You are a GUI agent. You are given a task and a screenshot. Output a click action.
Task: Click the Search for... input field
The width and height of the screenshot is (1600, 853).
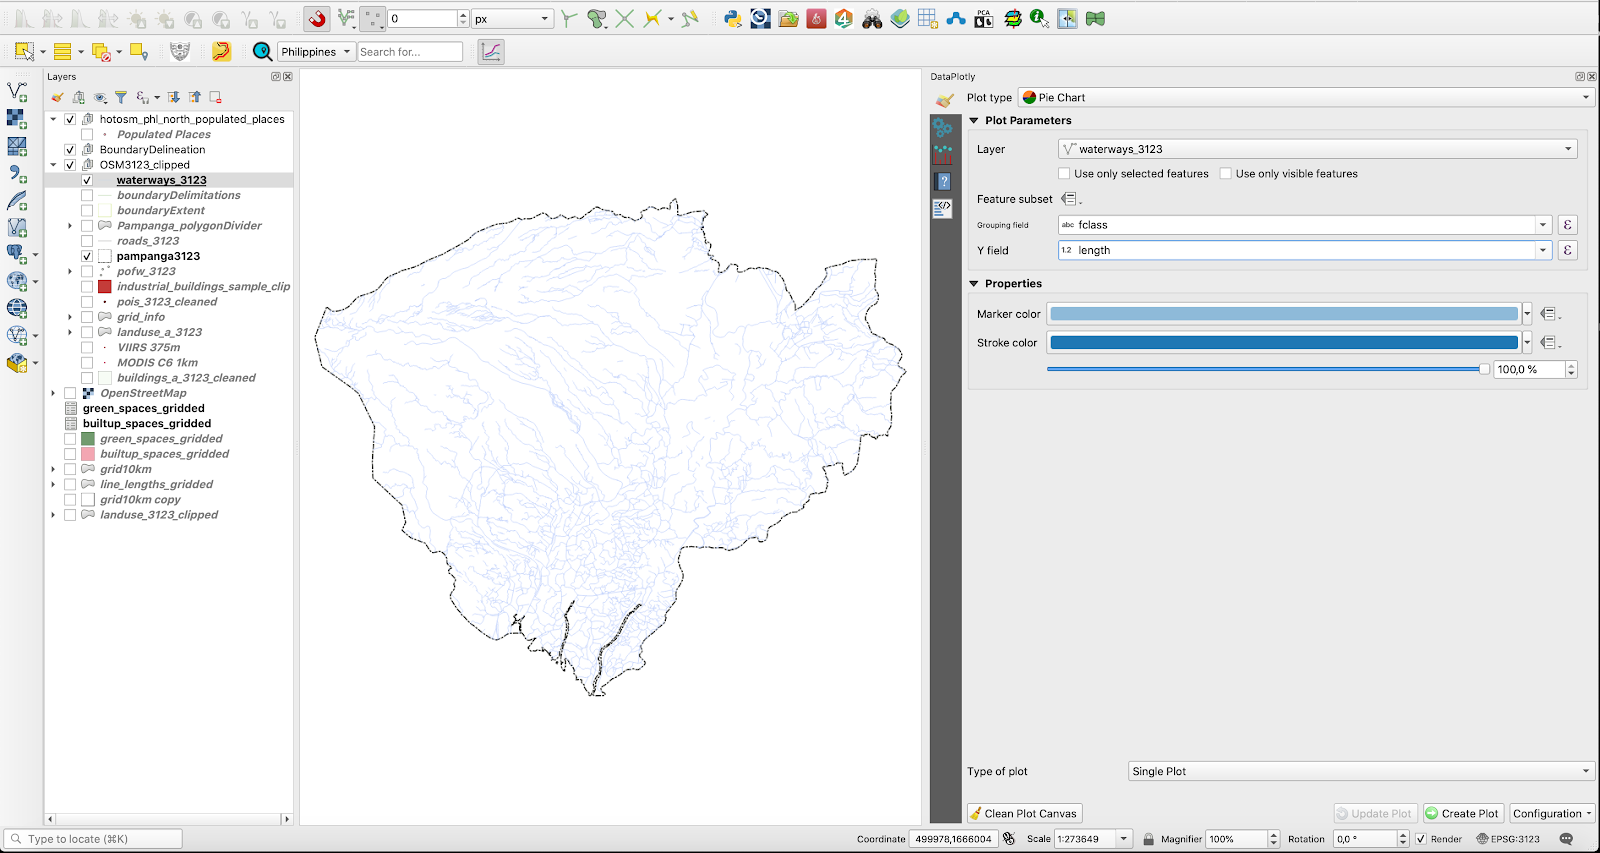410,52
